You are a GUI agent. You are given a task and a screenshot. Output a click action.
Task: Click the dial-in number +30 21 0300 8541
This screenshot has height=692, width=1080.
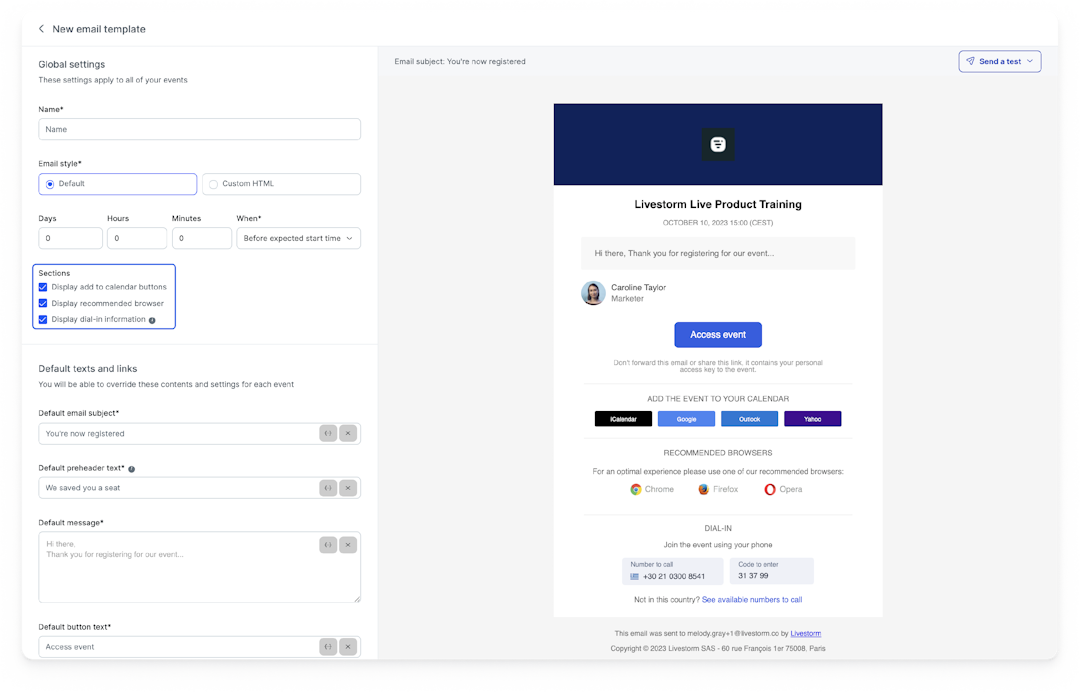[674, 577]
